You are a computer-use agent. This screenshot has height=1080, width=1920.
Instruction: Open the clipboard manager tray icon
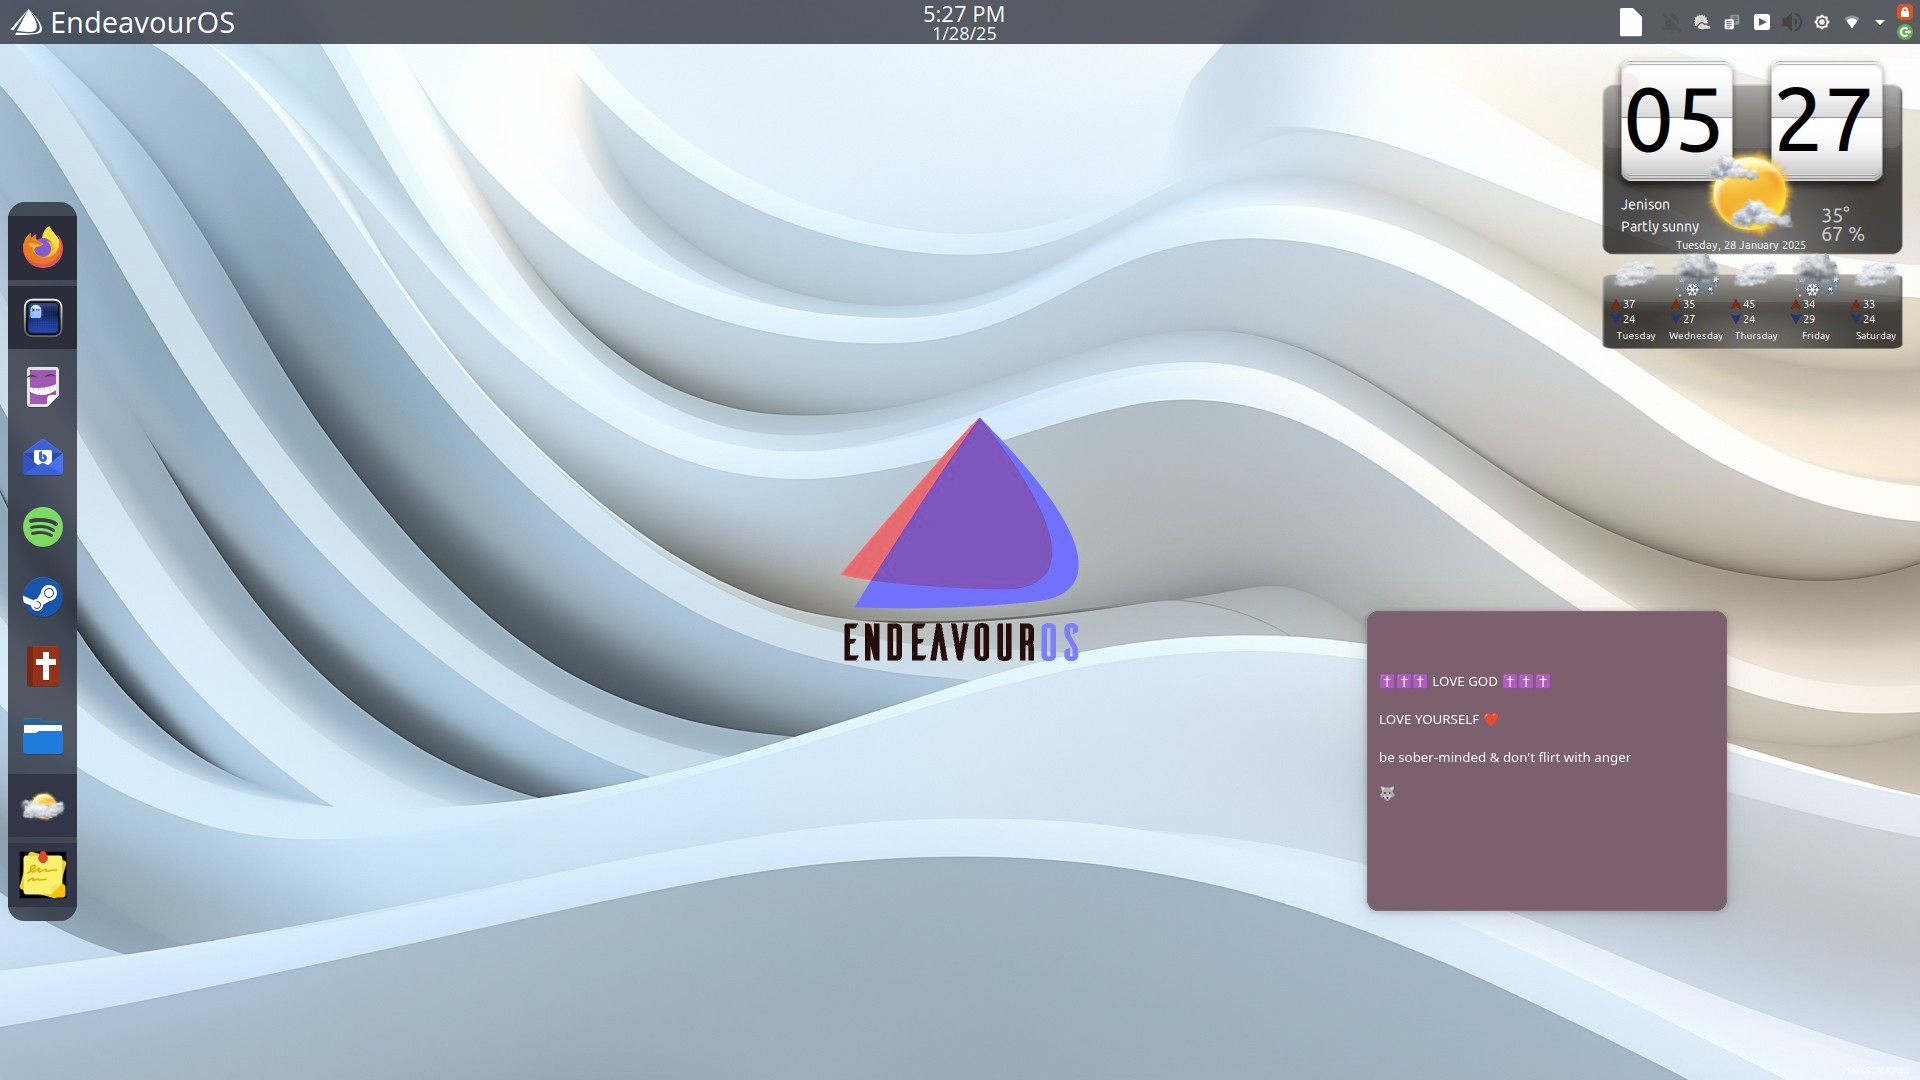(x=1731, y=22)
